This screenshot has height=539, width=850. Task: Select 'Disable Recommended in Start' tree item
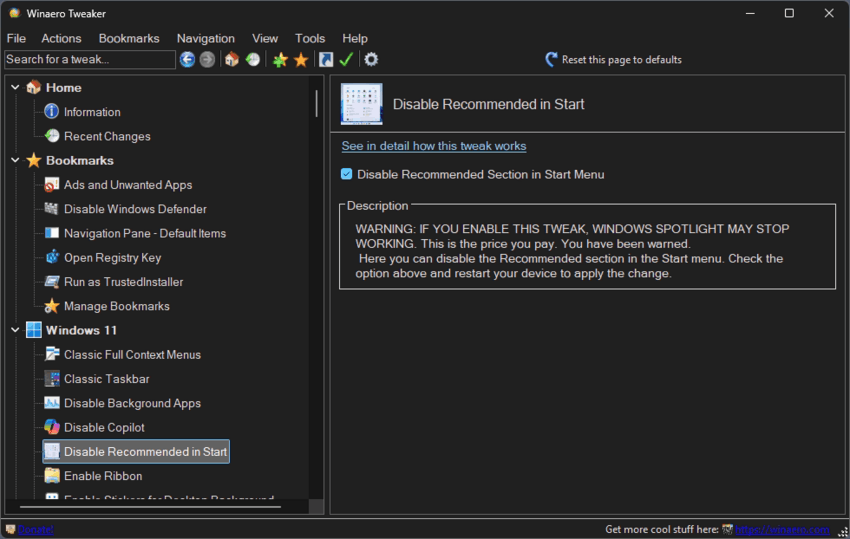[x=136, y=451]
